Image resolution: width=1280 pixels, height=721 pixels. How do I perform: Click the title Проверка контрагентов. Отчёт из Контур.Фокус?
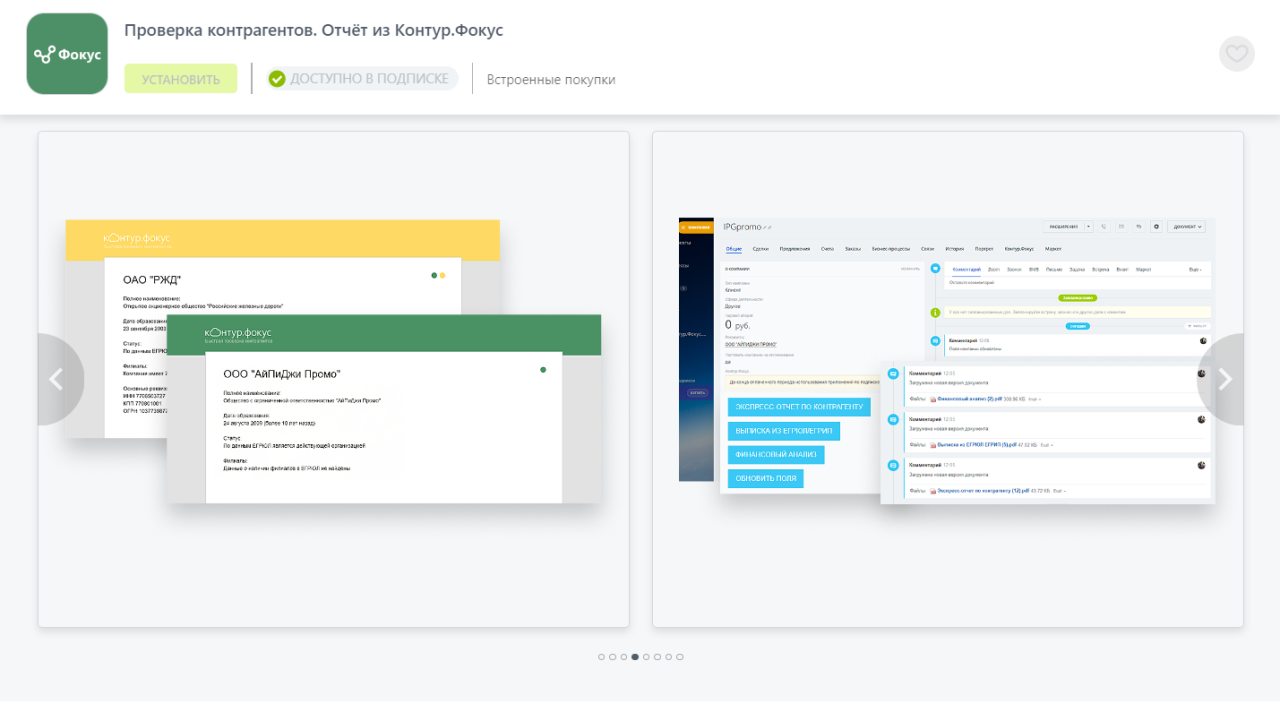click(x=314, y=30)
